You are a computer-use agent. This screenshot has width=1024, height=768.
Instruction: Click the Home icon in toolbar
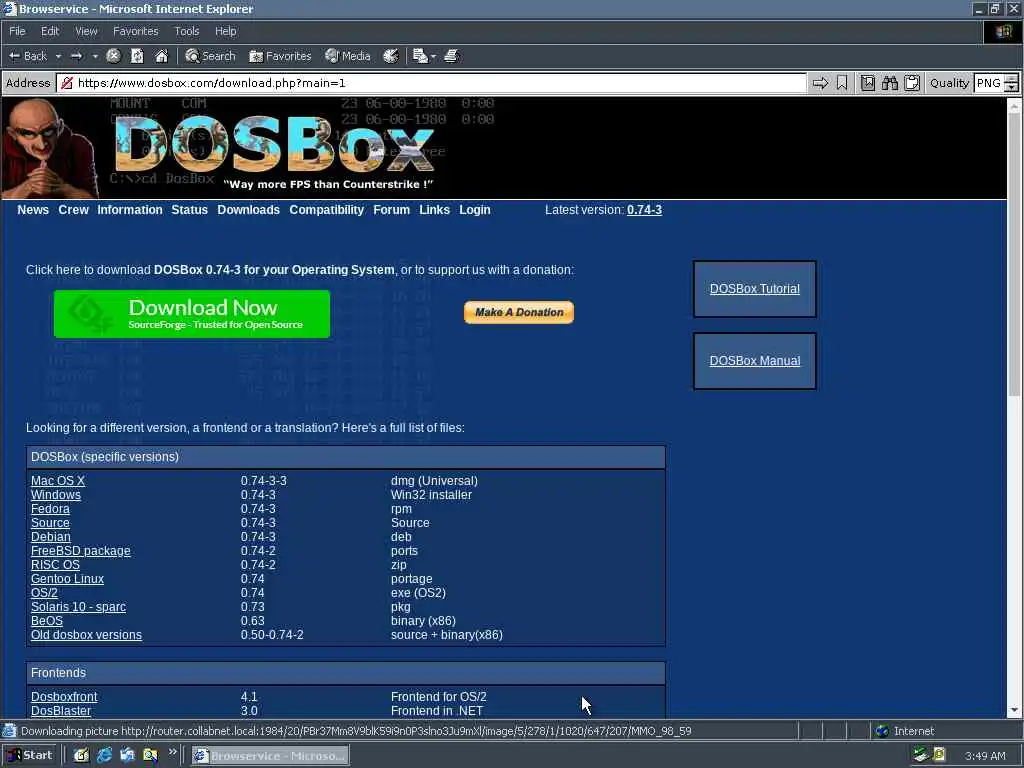tap(161, 56)
